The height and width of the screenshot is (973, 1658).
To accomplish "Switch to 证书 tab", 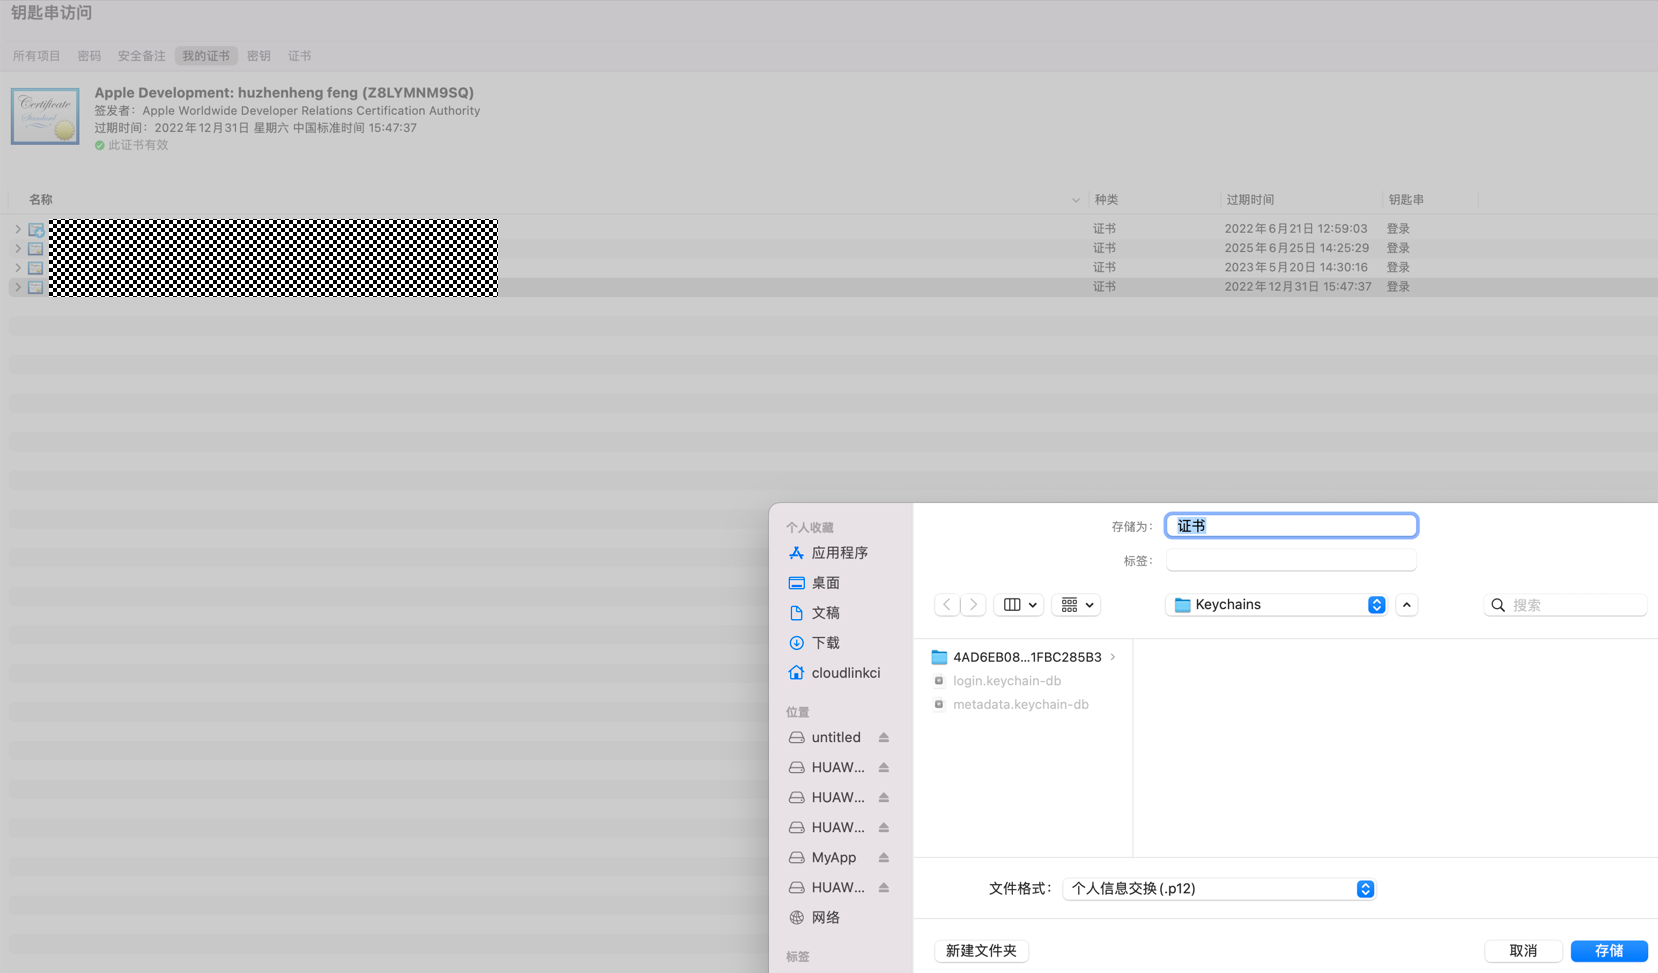I will (x=300, y=56).
